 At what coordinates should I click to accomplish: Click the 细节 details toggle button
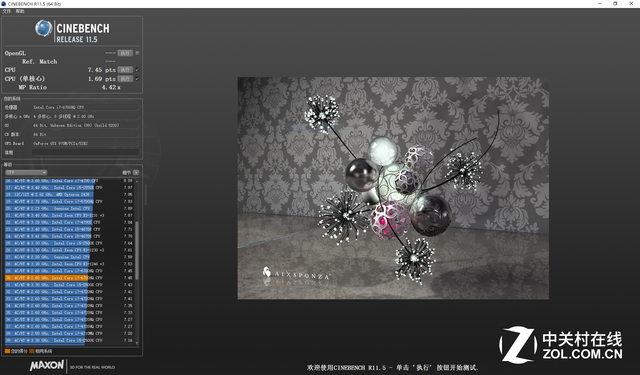(136, 173)
